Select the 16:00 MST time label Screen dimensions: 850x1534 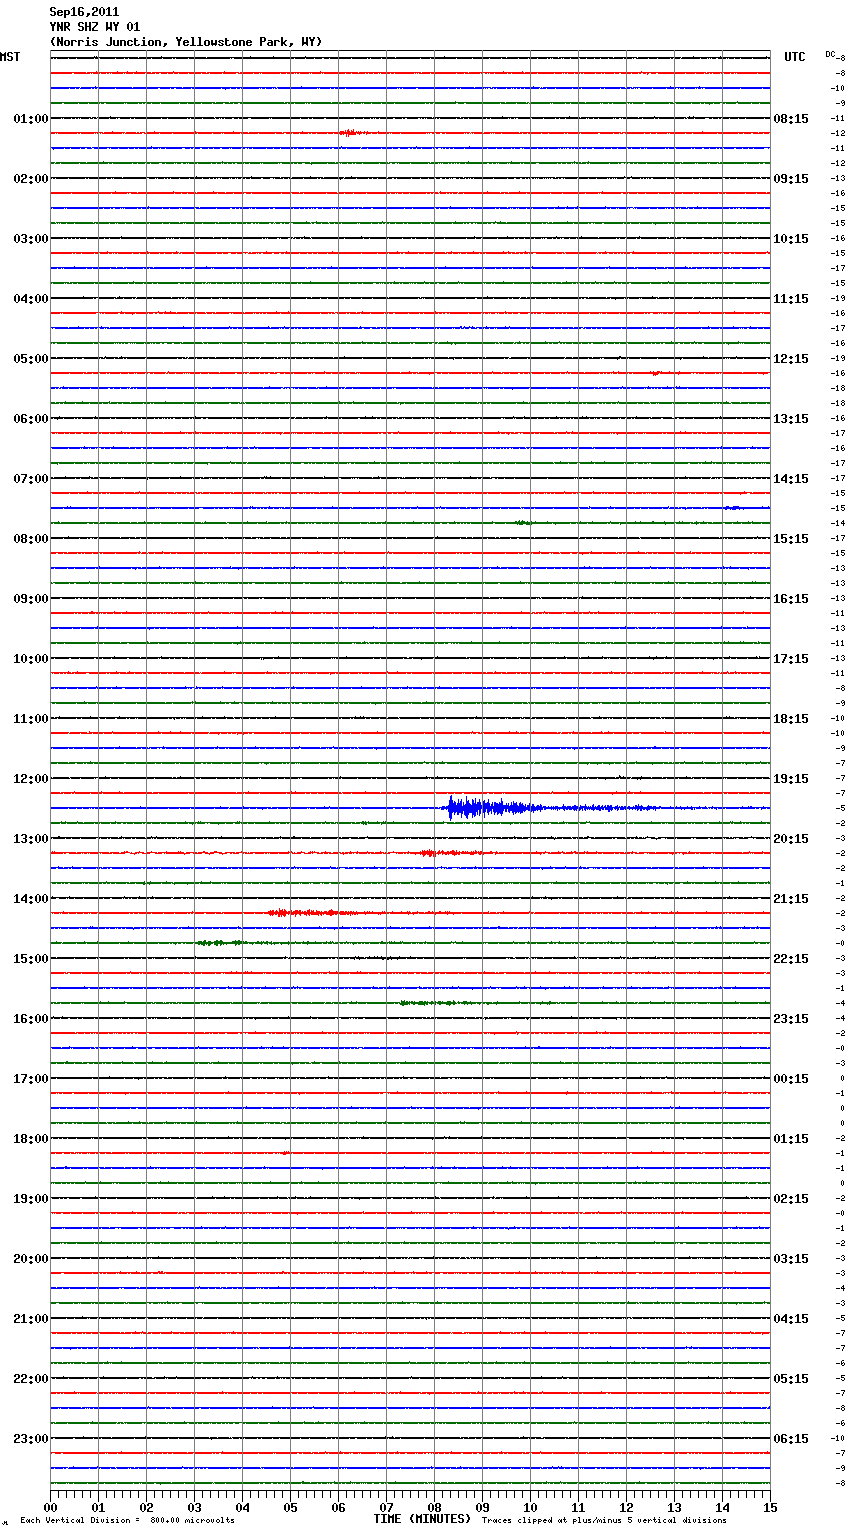(x=31, y=1018)
